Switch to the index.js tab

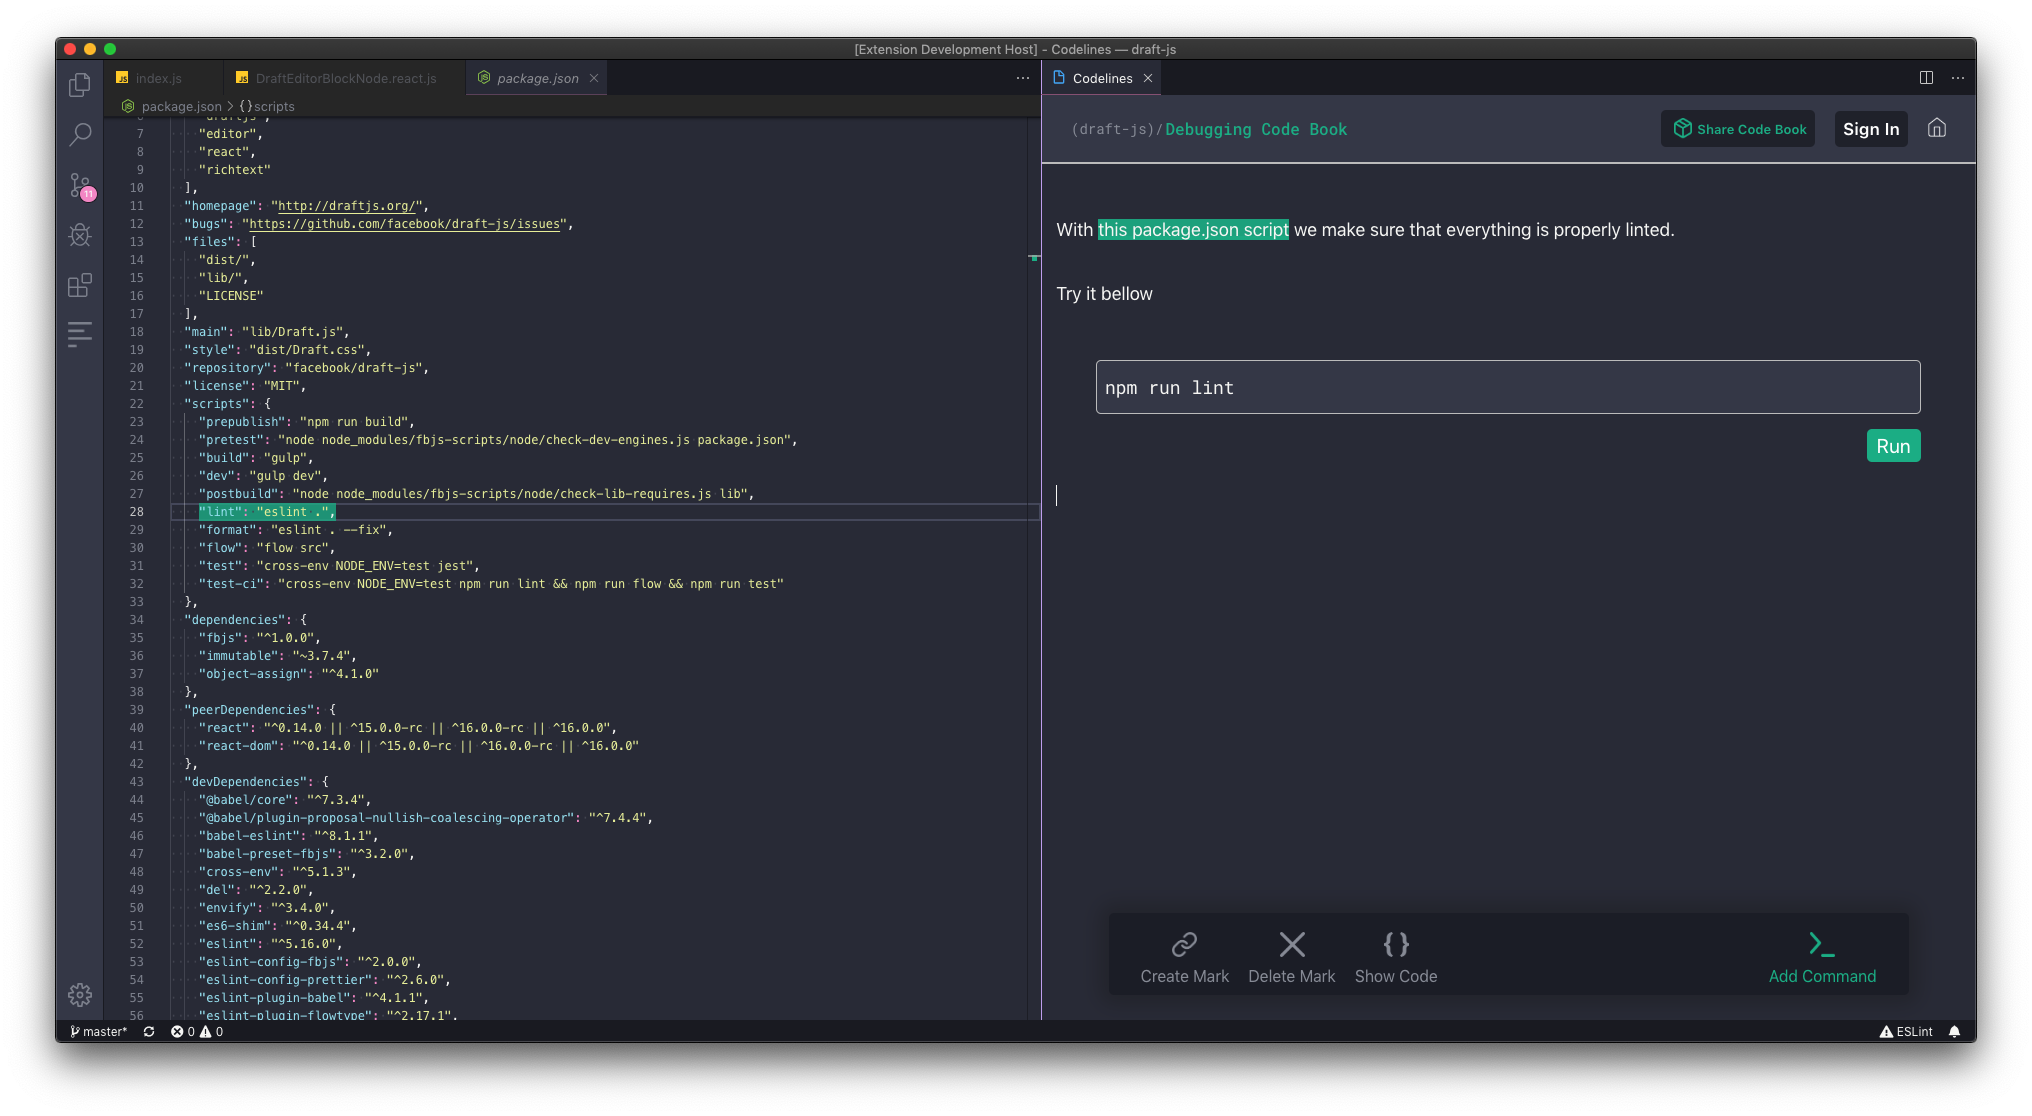pyautogui.click(x=158, y=78)
